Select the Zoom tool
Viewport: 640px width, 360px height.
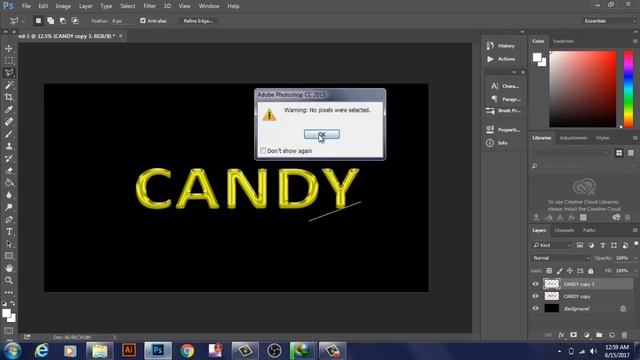tap(9, 280)
